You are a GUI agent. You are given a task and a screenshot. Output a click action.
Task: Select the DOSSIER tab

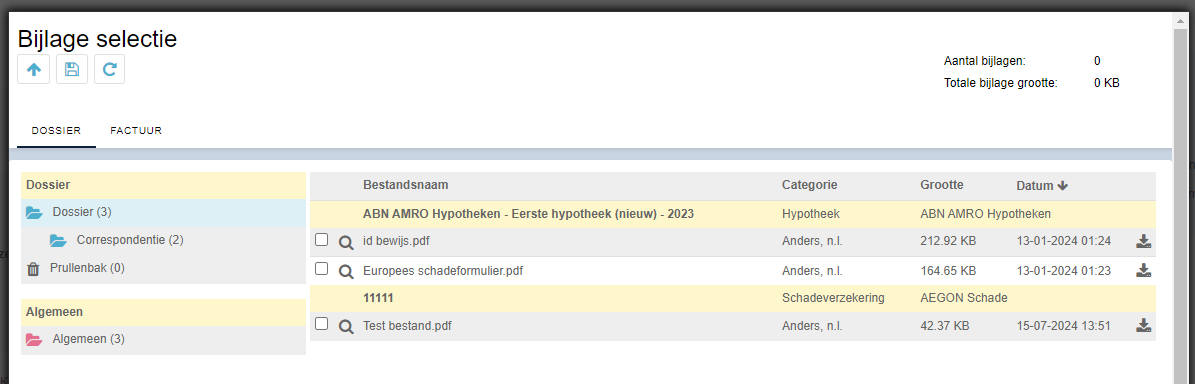click(x=56, y=131)
